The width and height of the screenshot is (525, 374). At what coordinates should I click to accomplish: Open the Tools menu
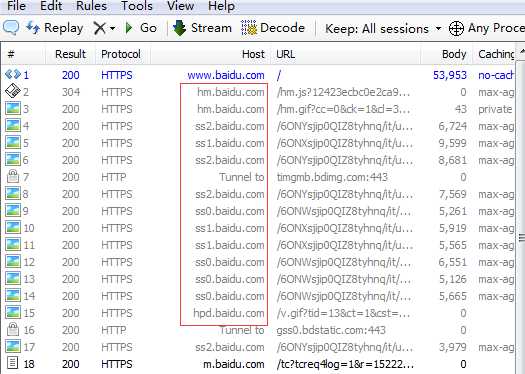click(137, 6)
